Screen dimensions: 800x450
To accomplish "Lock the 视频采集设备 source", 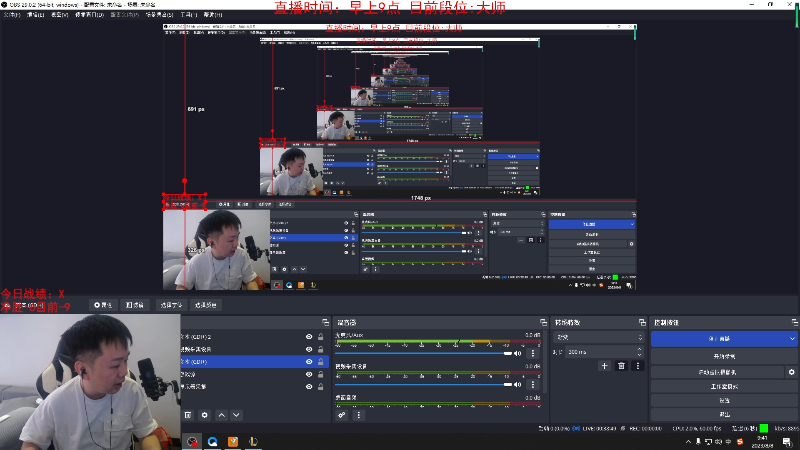I will pyautogui.click(x=320, y=349).
